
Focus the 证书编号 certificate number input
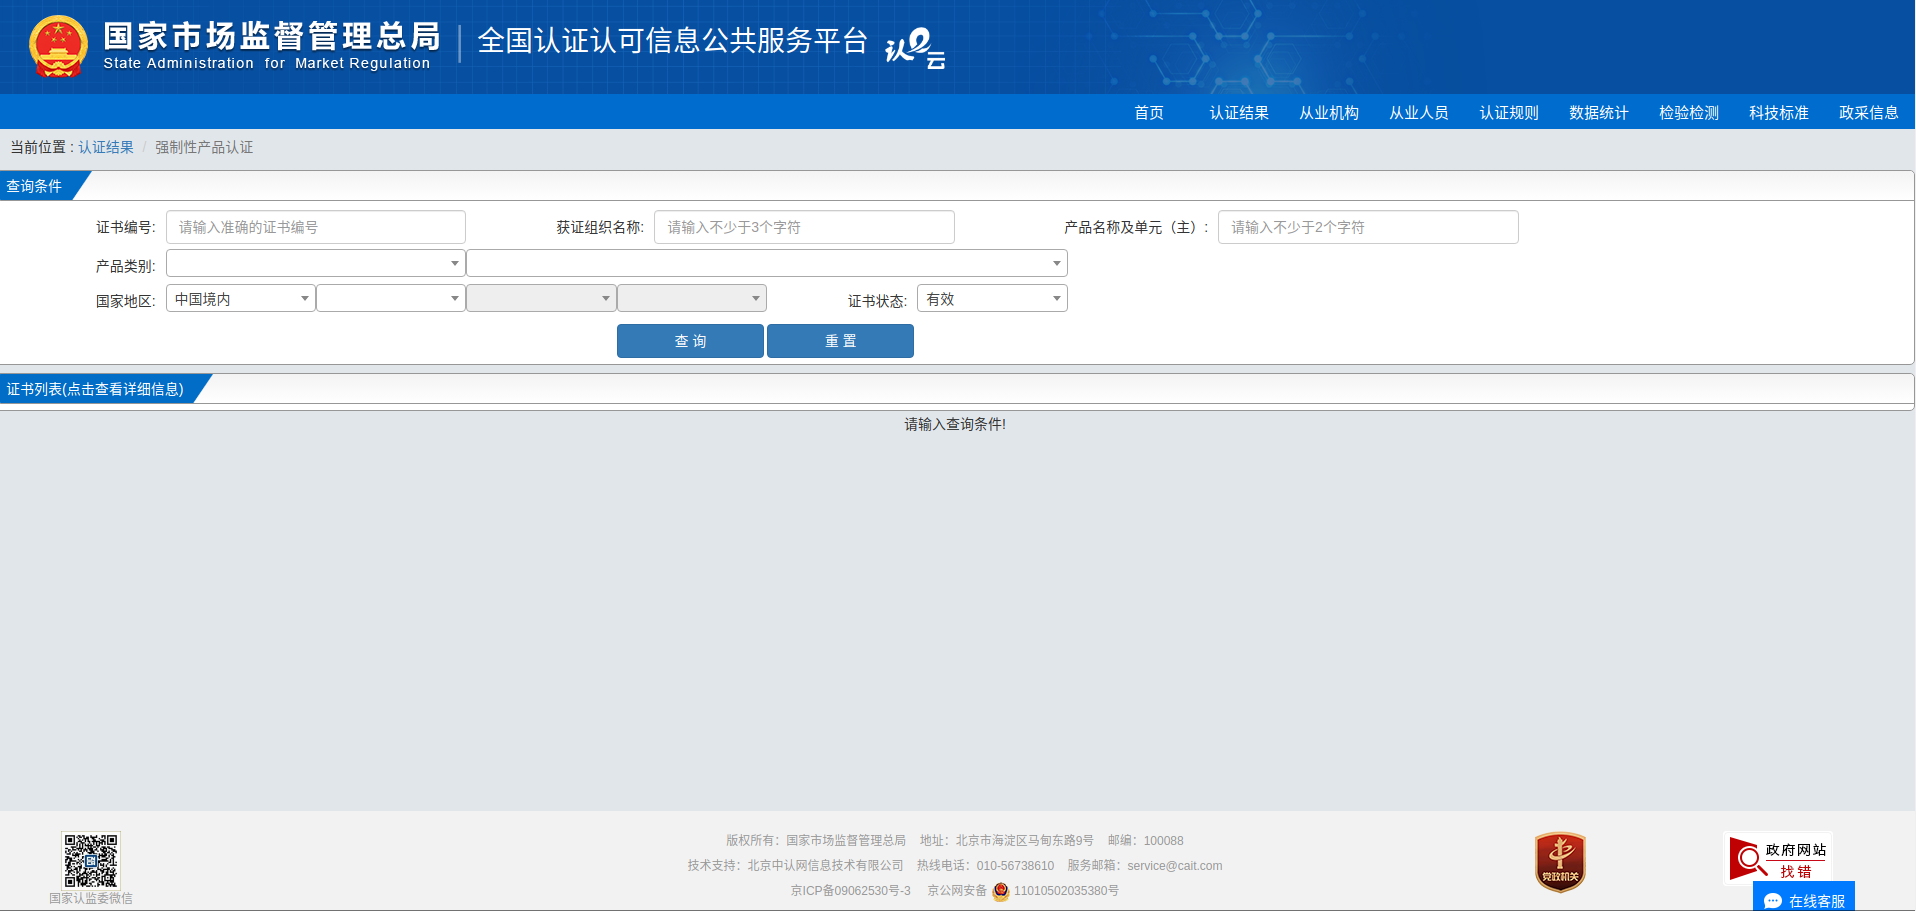315,227
